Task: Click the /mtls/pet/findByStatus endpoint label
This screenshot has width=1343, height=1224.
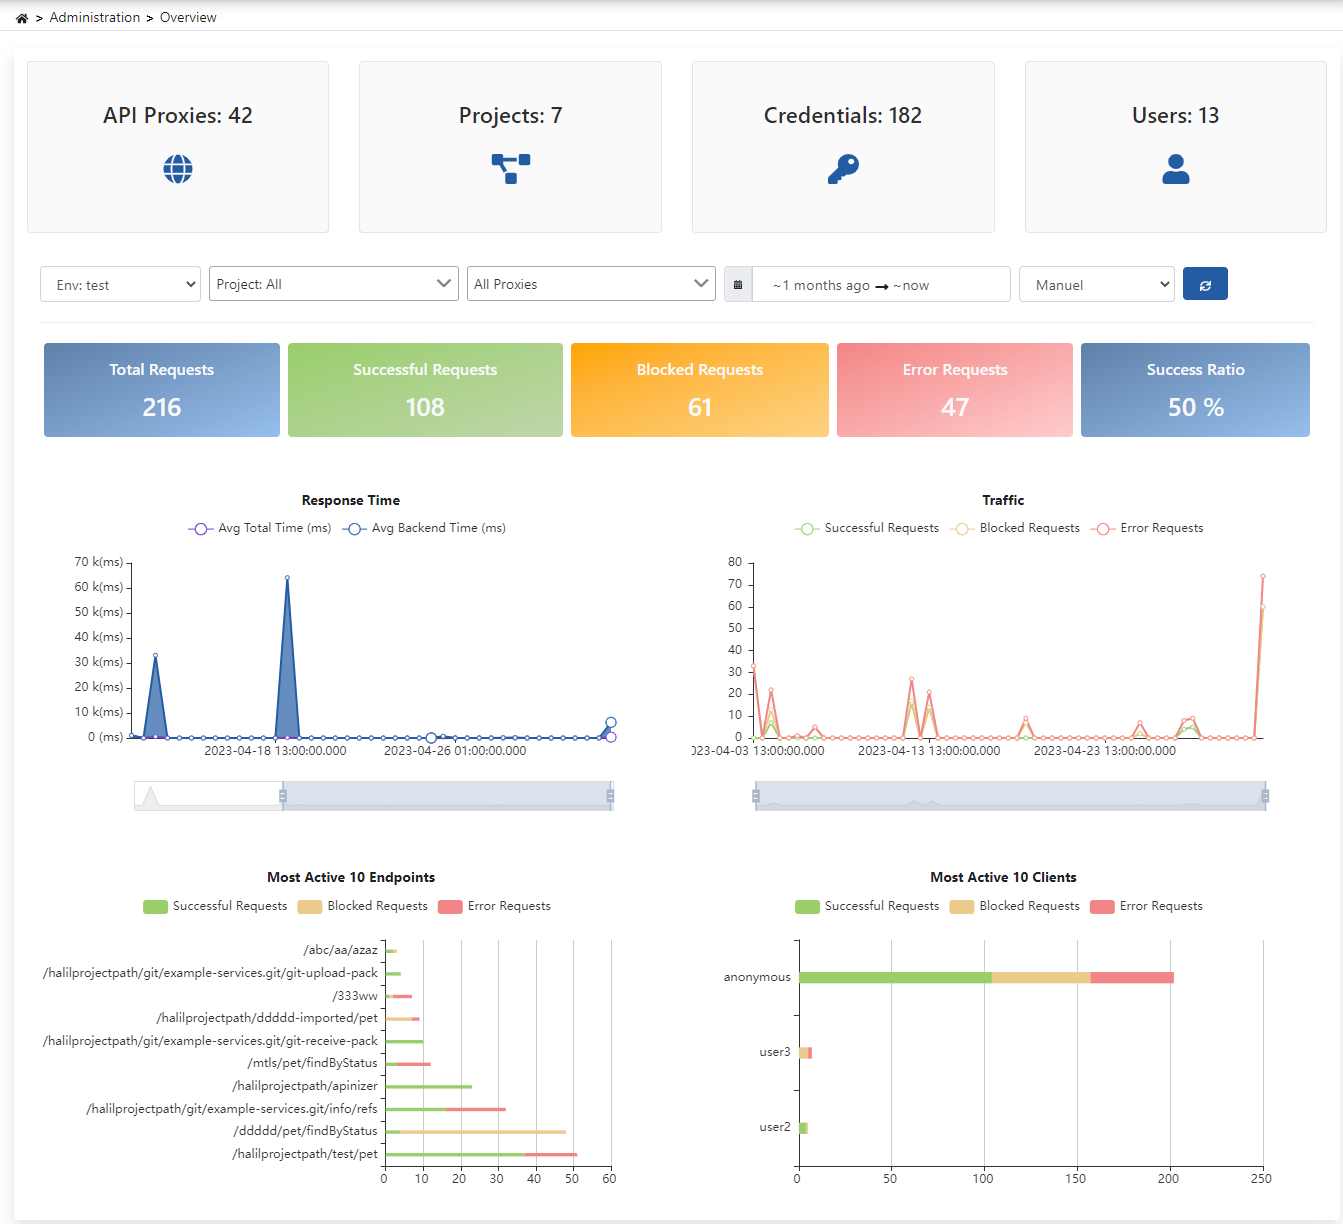Action: pos(313,1063)
